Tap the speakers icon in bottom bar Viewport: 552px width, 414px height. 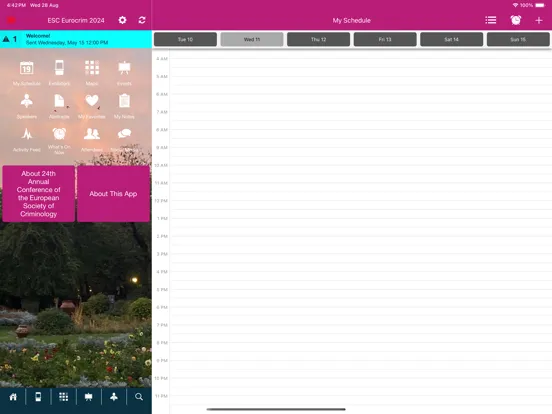coord(114,397)
